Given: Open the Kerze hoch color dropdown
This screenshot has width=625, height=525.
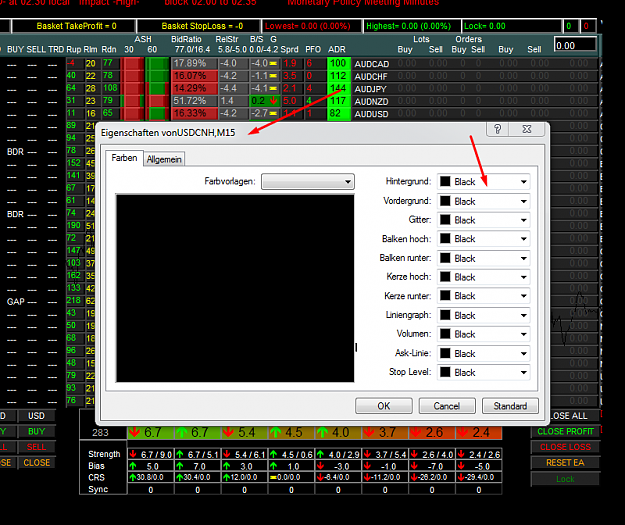Looking at the screenshot, I should [483, 277].
